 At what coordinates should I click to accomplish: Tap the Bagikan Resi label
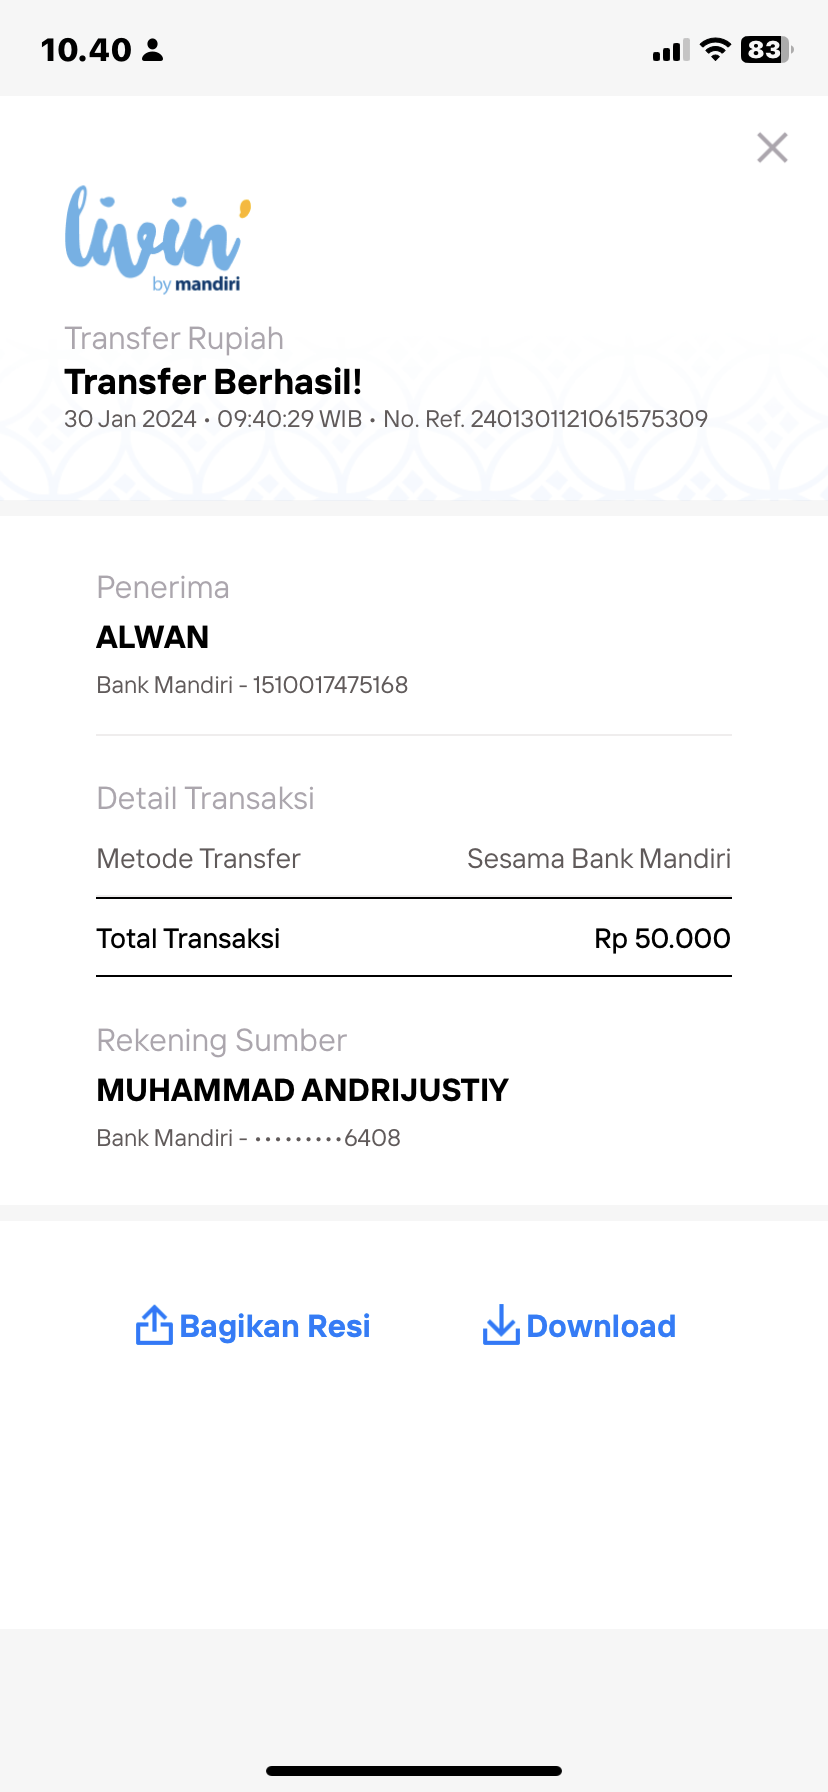tap(275, 1326)
